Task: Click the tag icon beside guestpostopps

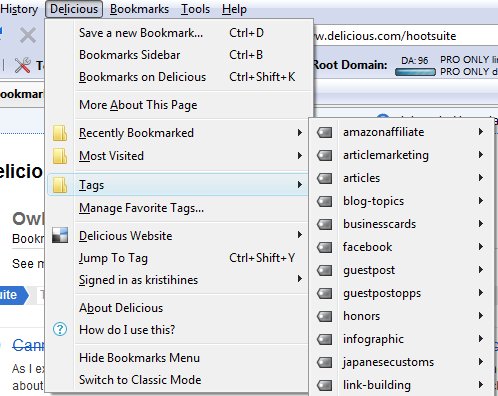Action: click(x=325, y=293)
